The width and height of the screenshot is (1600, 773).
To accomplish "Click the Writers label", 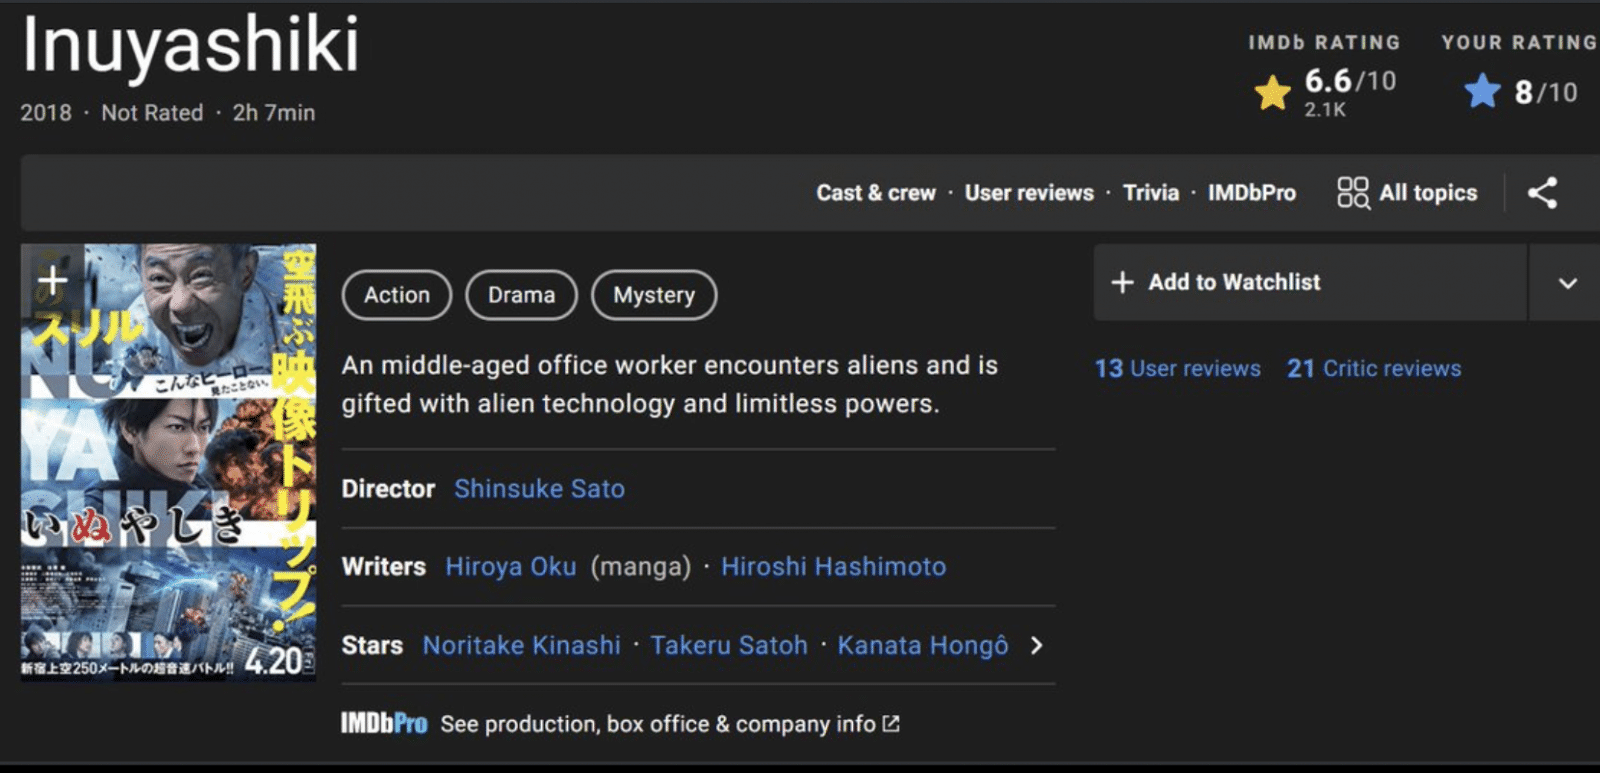I will (x=384, y=567).
